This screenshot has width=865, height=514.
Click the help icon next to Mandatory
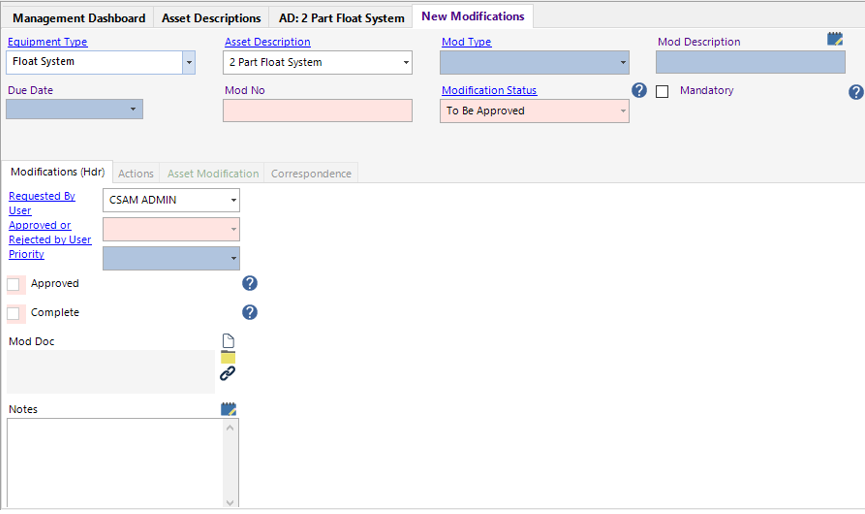(x=856, y=92)
